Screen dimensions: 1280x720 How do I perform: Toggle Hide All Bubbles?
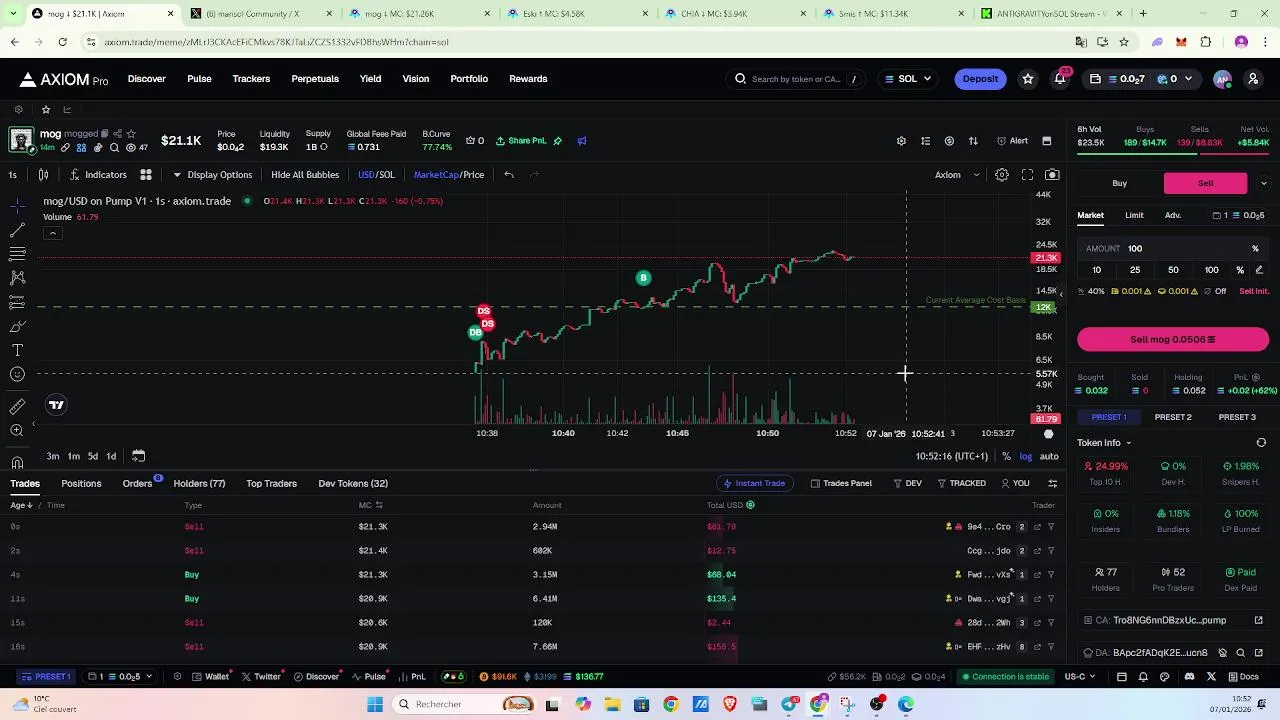coord(305,175)
